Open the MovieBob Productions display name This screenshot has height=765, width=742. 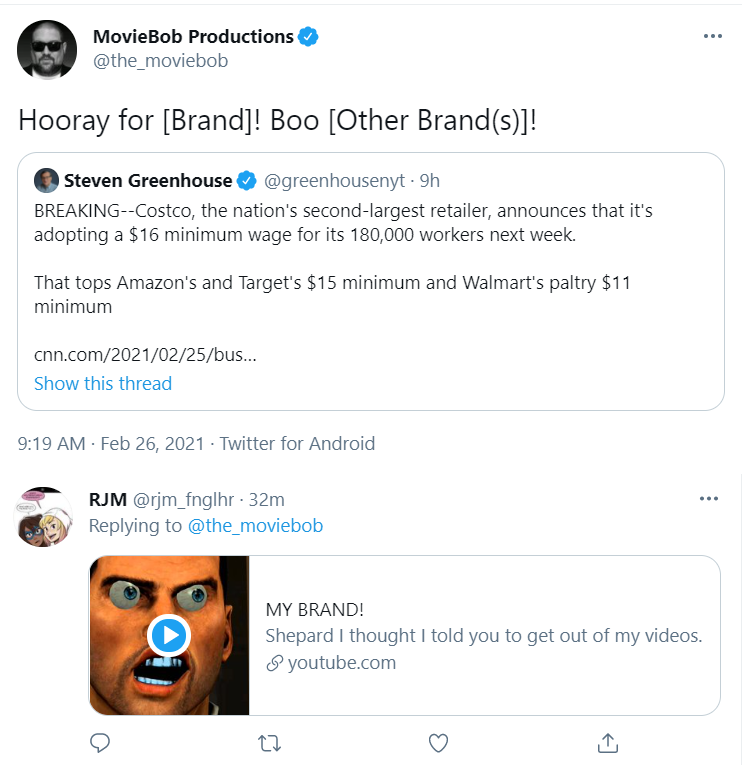click(193, 37)
